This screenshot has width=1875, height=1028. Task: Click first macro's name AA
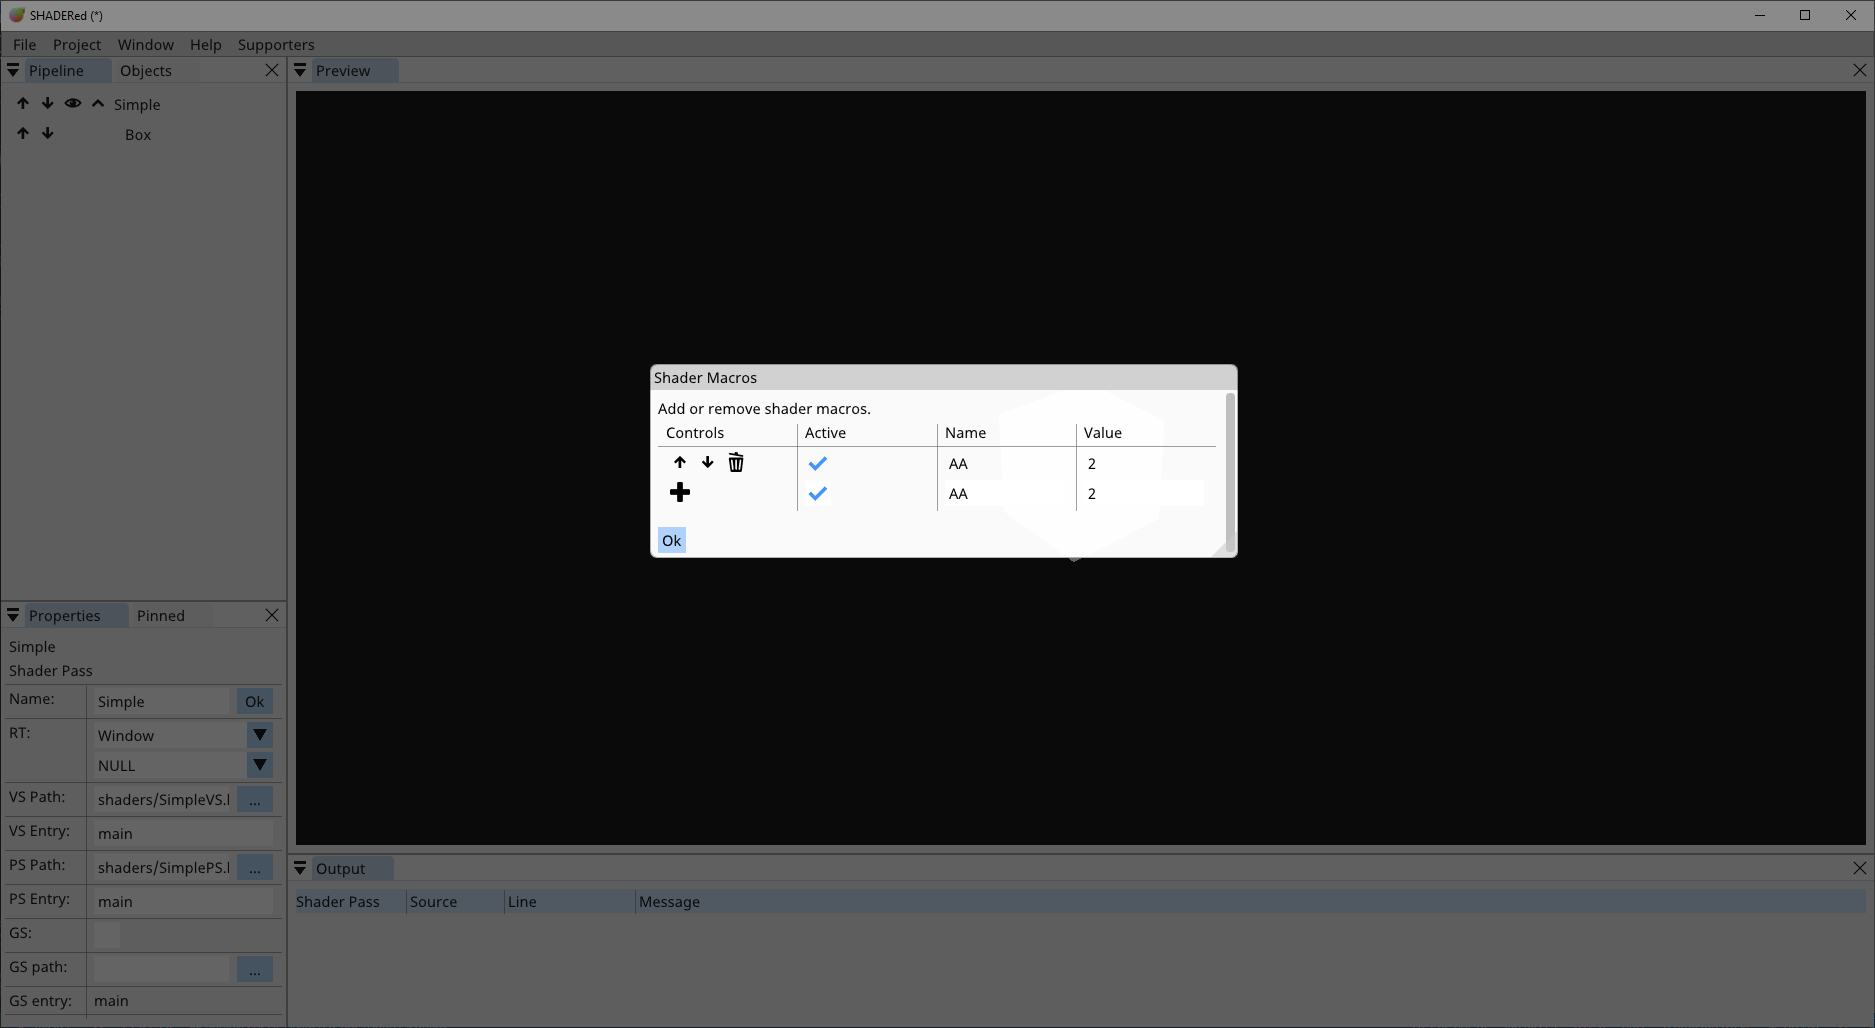tap(958, 463)
